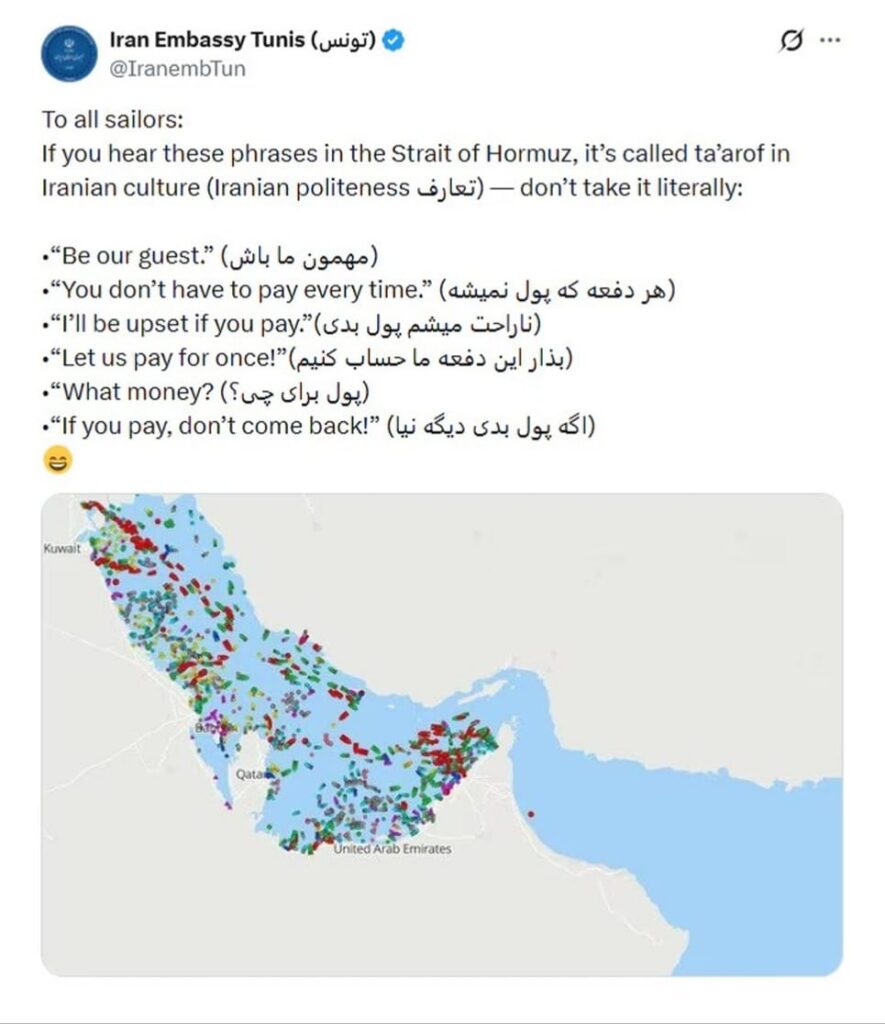This screenshot has height=1024, width=885.
Task: Open the three-dot more options menu
Action: point(830,42)
